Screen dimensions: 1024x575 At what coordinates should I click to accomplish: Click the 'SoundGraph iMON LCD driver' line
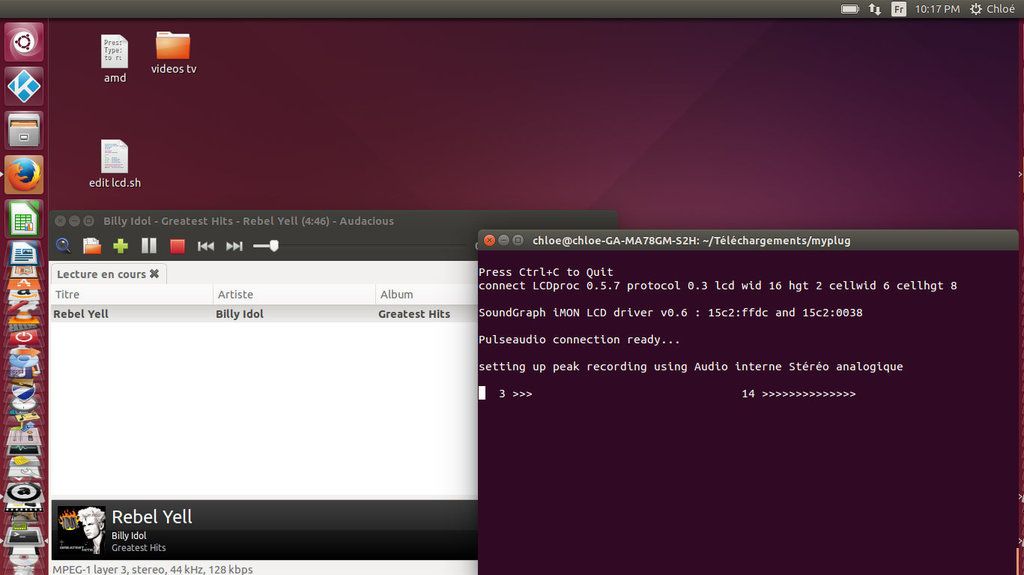point(670,312)
